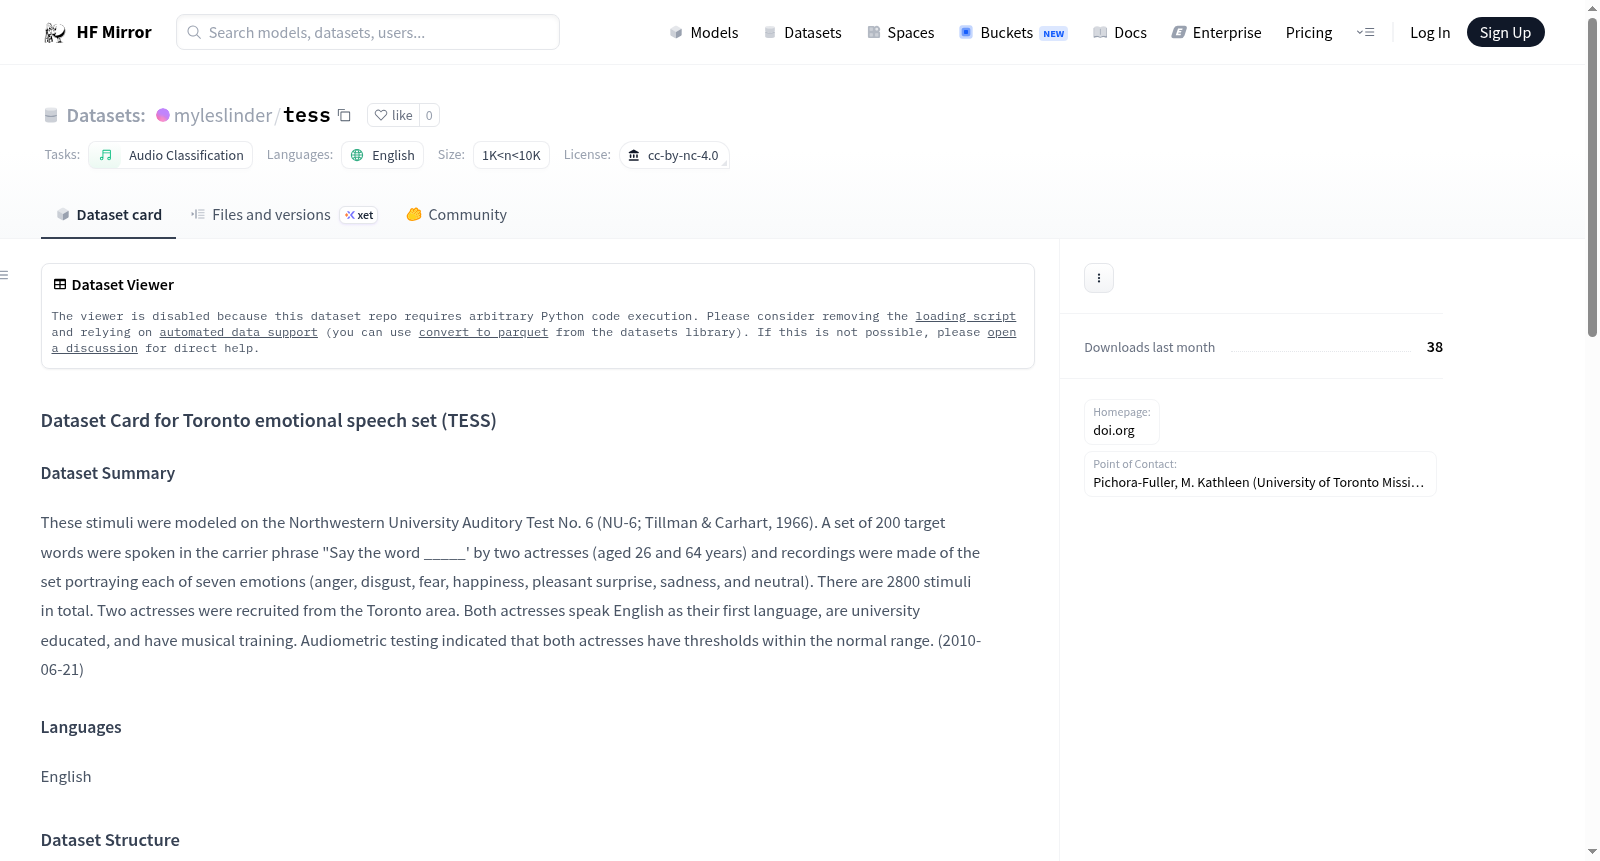Viewport: 1600px width, 861px height.
Task: Click the Dataset Structure heading
Action: tap(110, 840)
